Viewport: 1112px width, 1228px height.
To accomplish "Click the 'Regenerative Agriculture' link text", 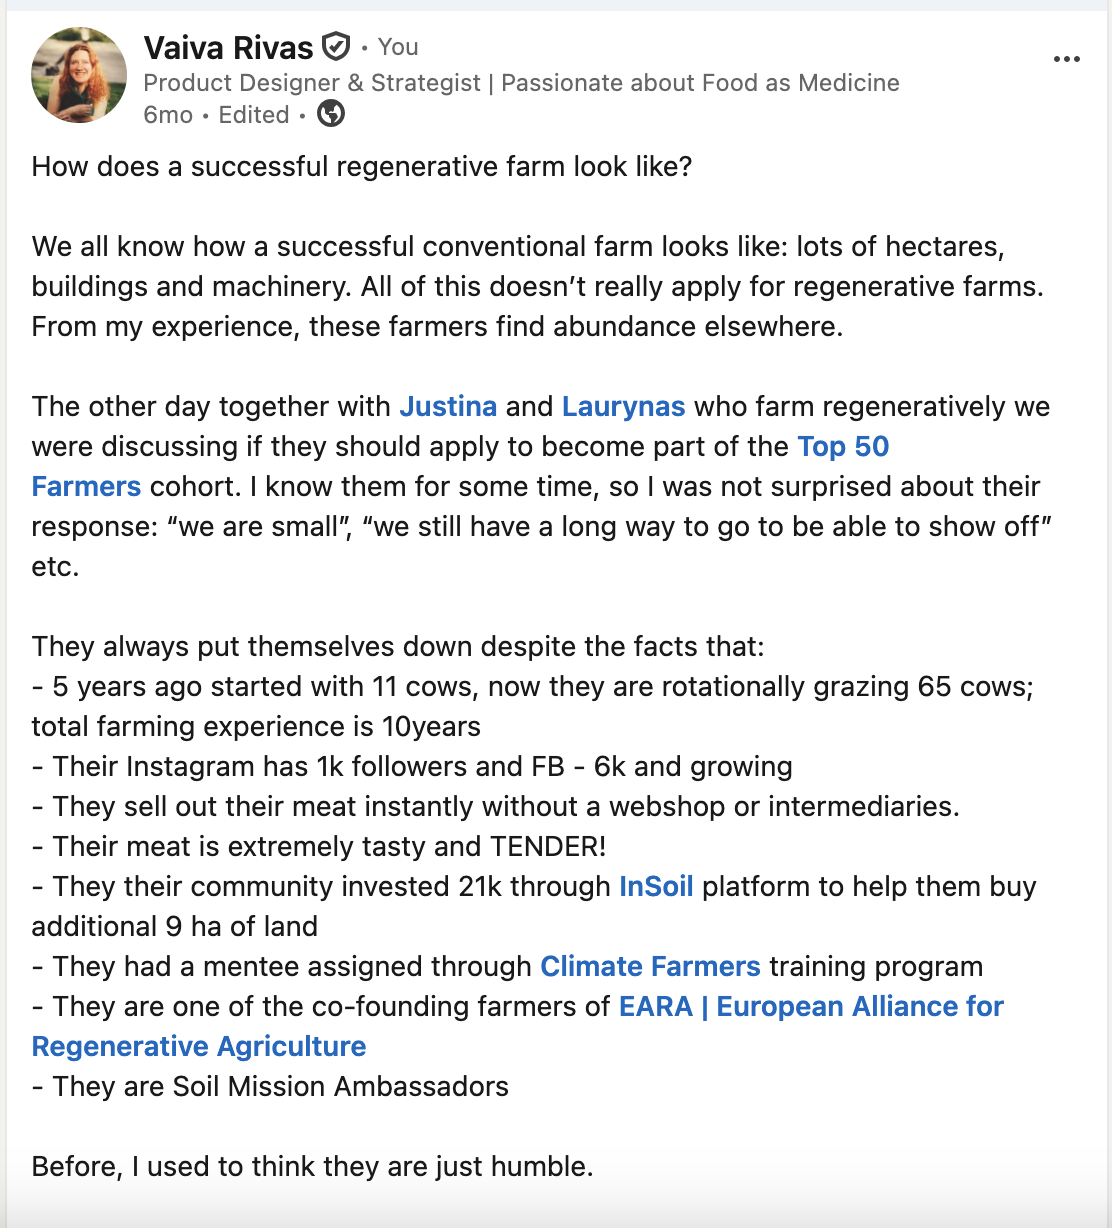I will pos(199,1046).
